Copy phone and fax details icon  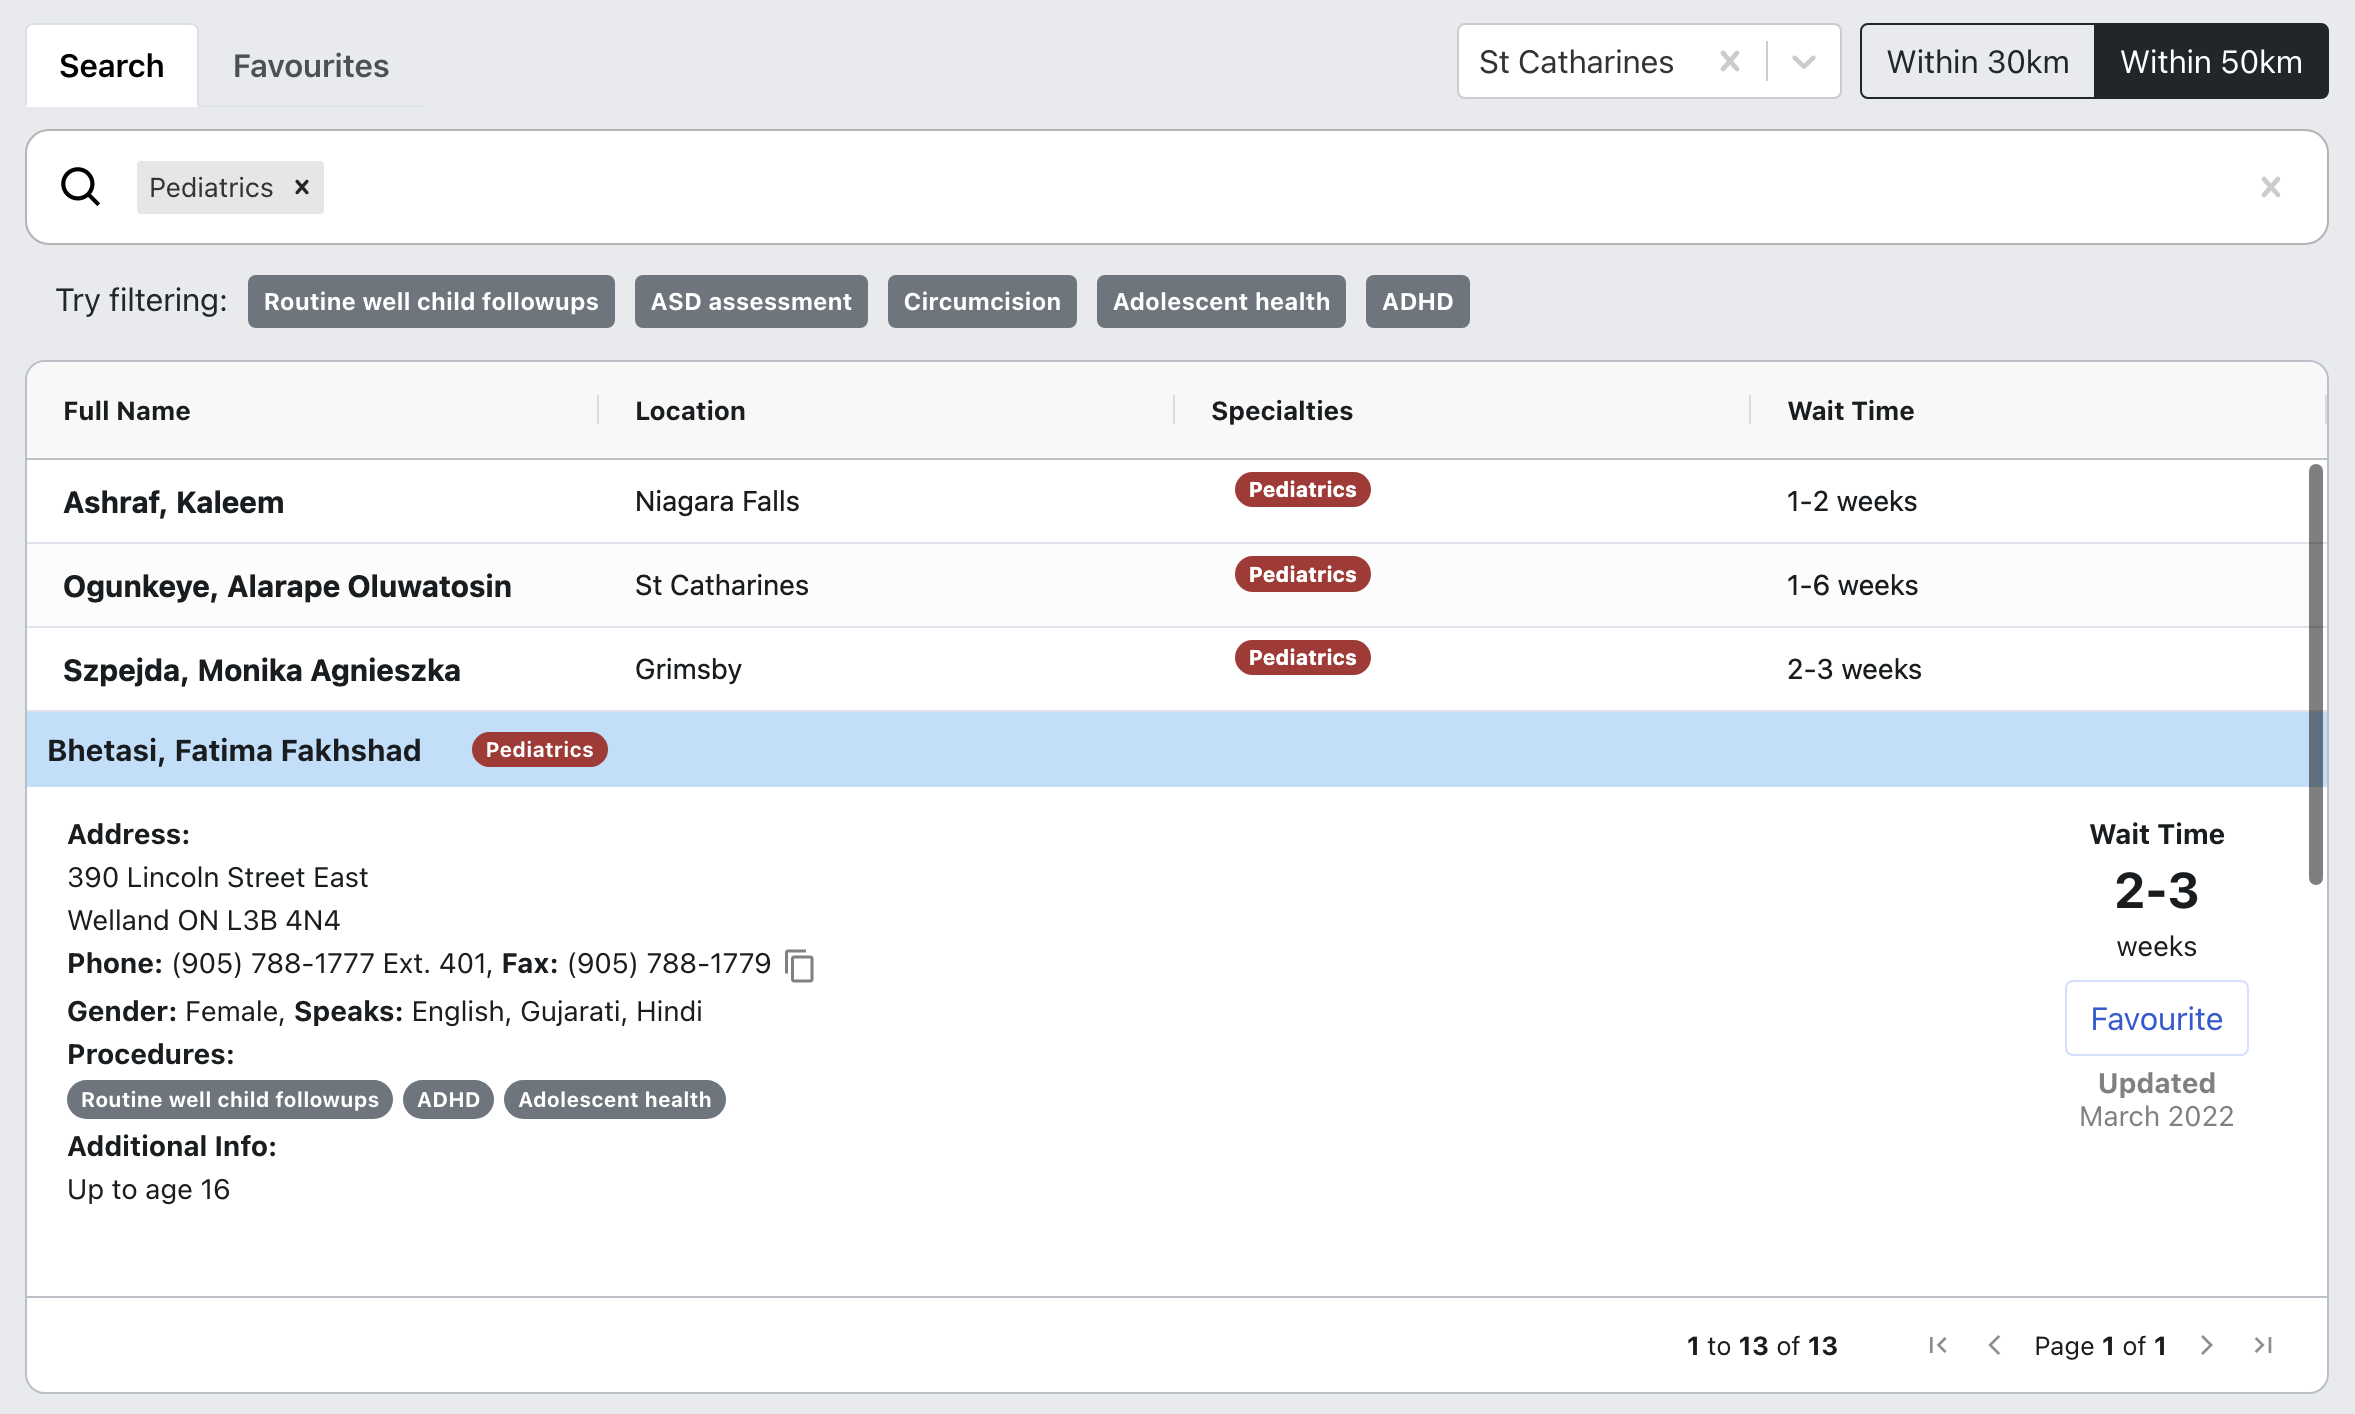click(x=800, y=966)
